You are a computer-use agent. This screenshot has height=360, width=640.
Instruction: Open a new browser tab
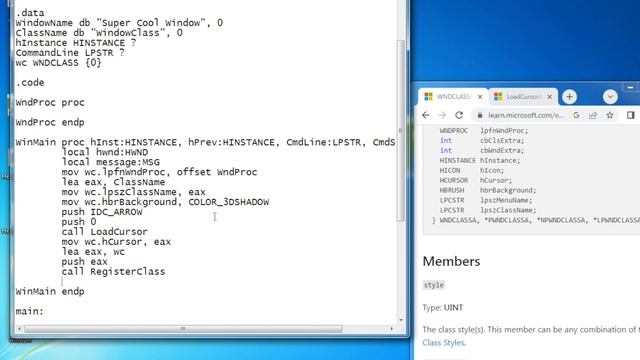tap(569, 97)
